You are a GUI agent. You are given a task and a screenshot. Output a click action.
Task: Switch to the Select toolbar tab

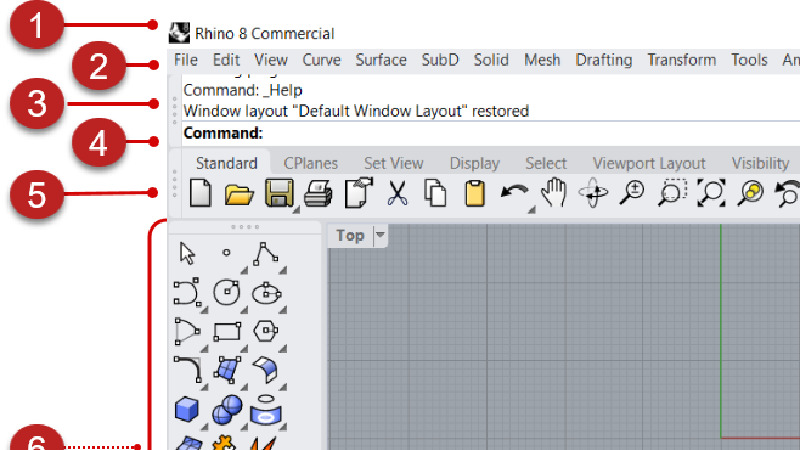click(x=546, y=163)
